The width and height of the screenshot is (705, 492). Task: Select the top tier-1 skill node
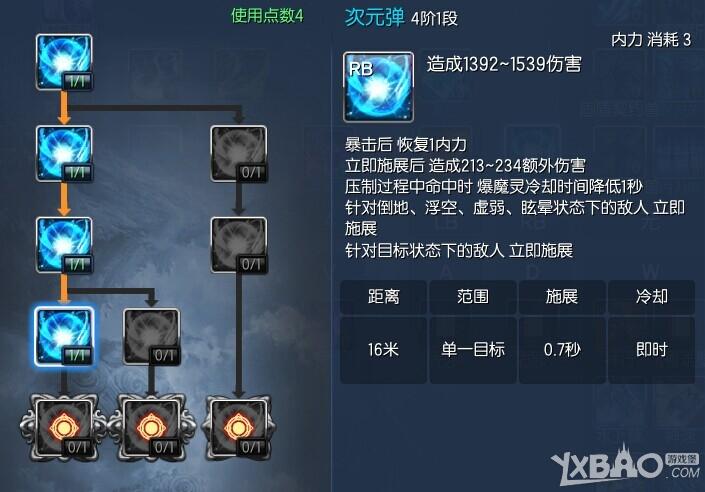(64, 62)
